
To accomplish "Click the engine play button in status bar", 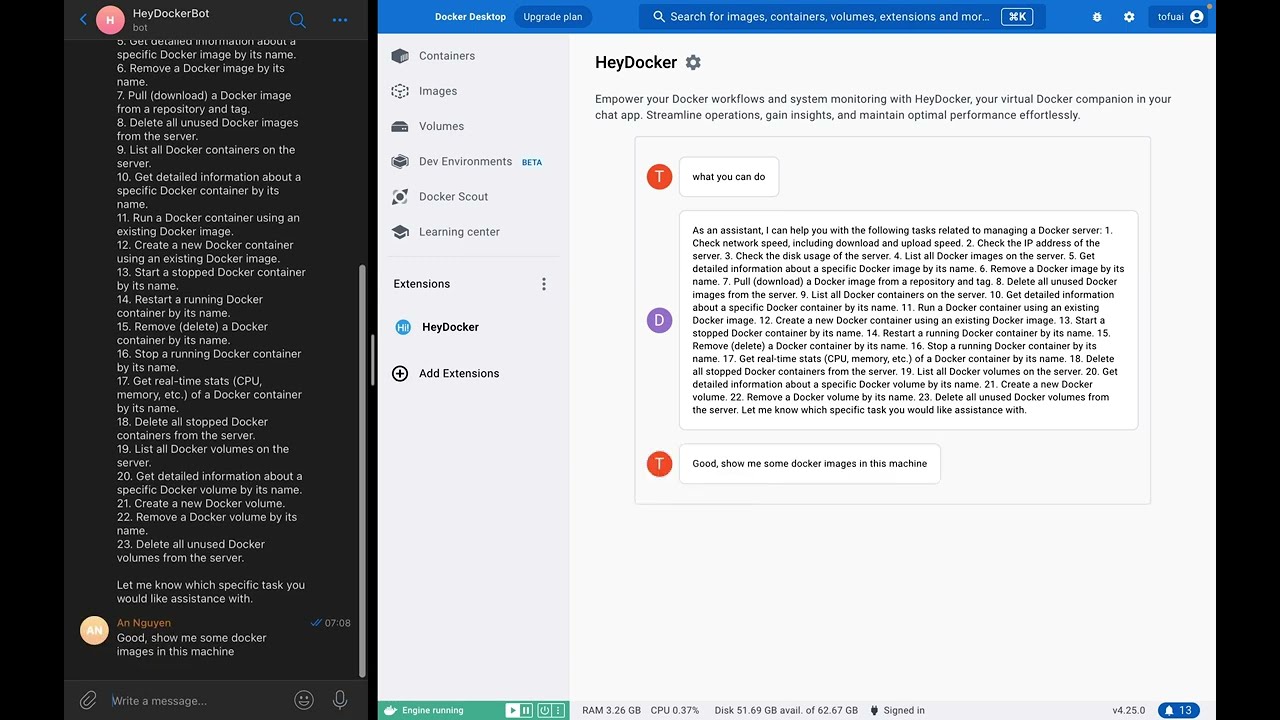I will tap(512, 710).
